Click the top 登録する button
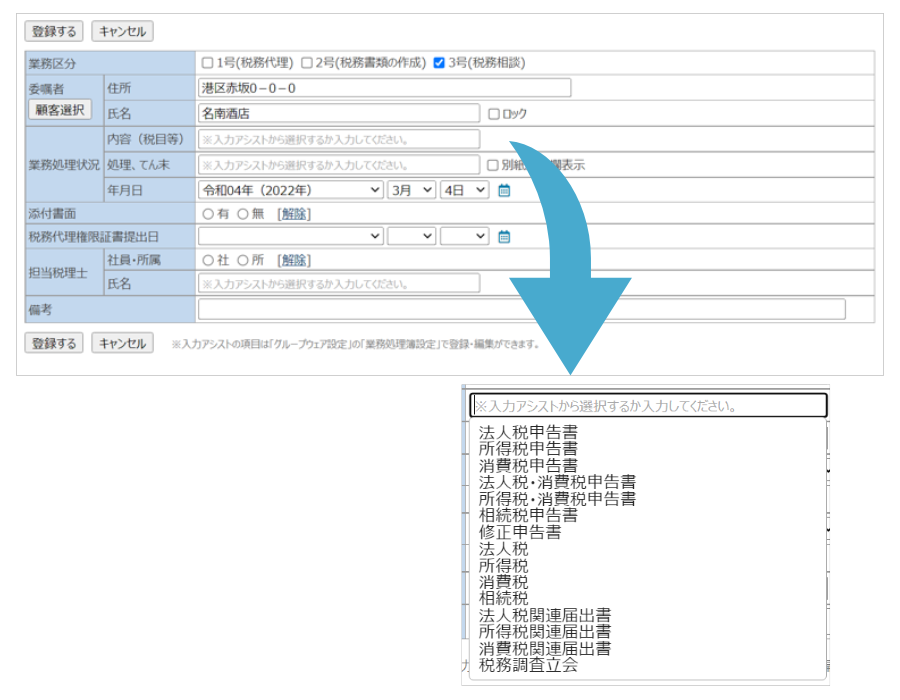Screen dimensions: 900x700 (54, 31)
